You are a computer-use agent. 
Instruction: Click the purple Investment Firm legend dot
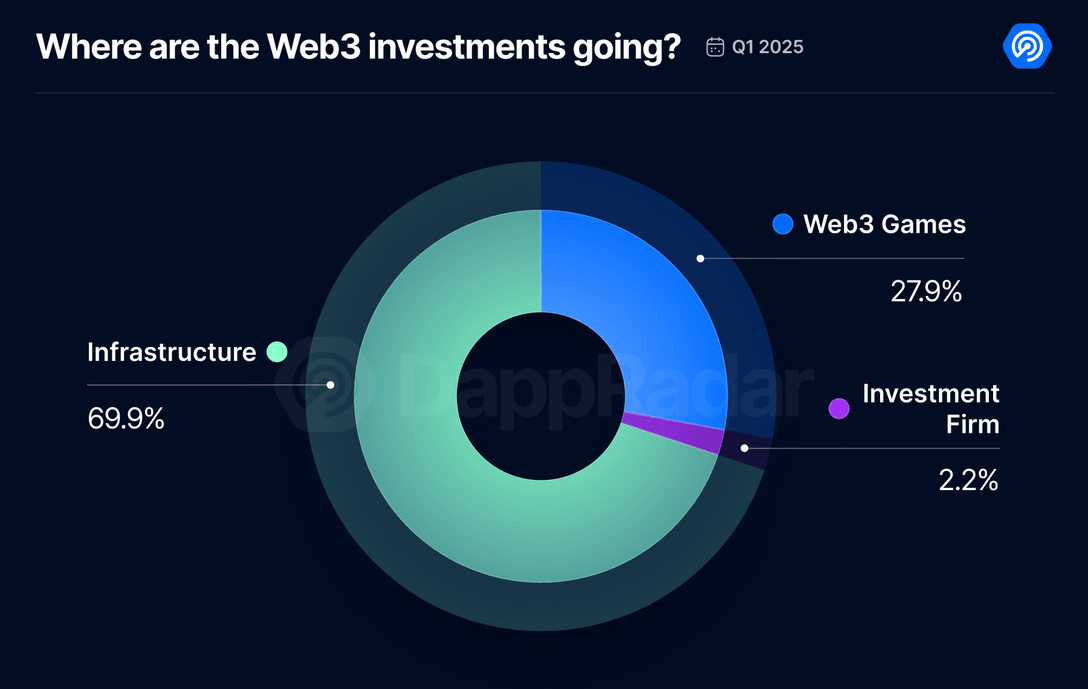[839, 408]
